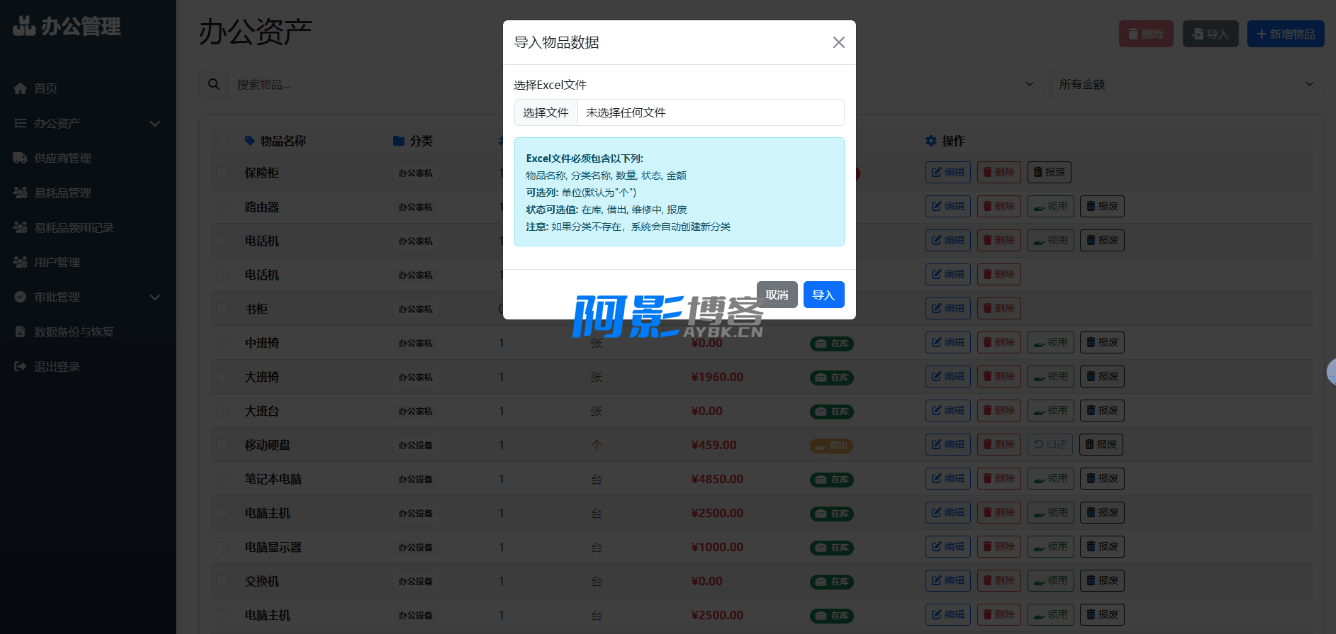Open the 所有金额 filter dropdown
Screen dimensions: 1336x634
[1185, 85]
